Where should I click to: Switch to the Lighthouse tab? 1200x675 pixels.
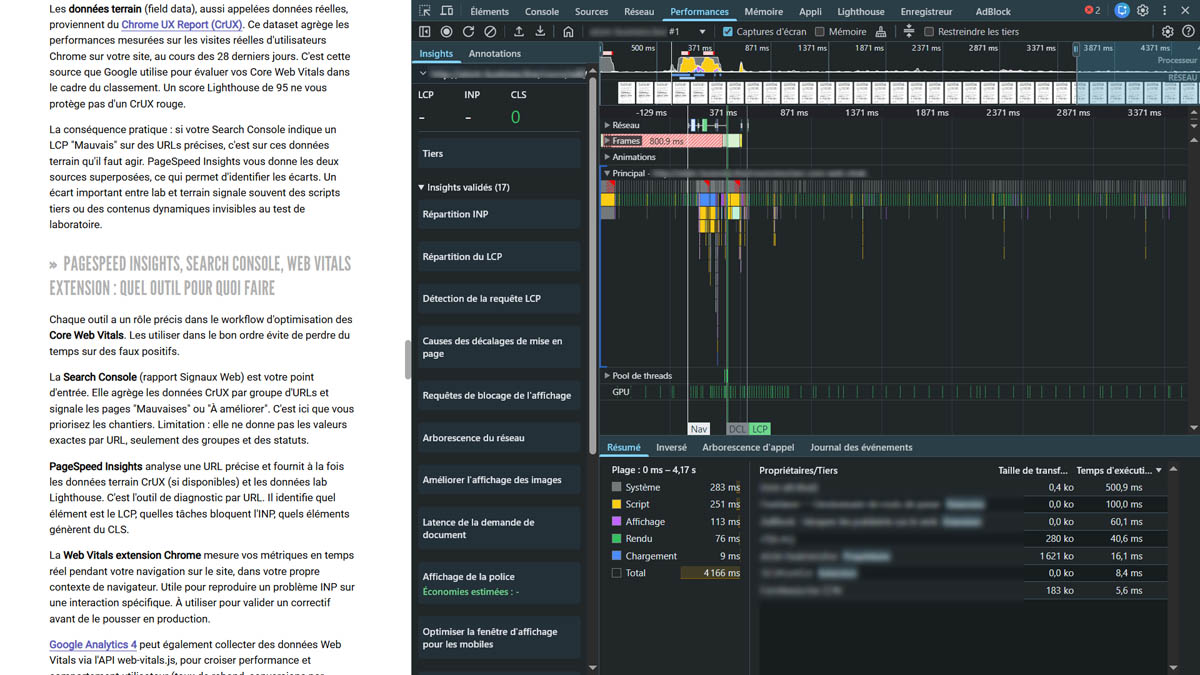pos(860,12)
